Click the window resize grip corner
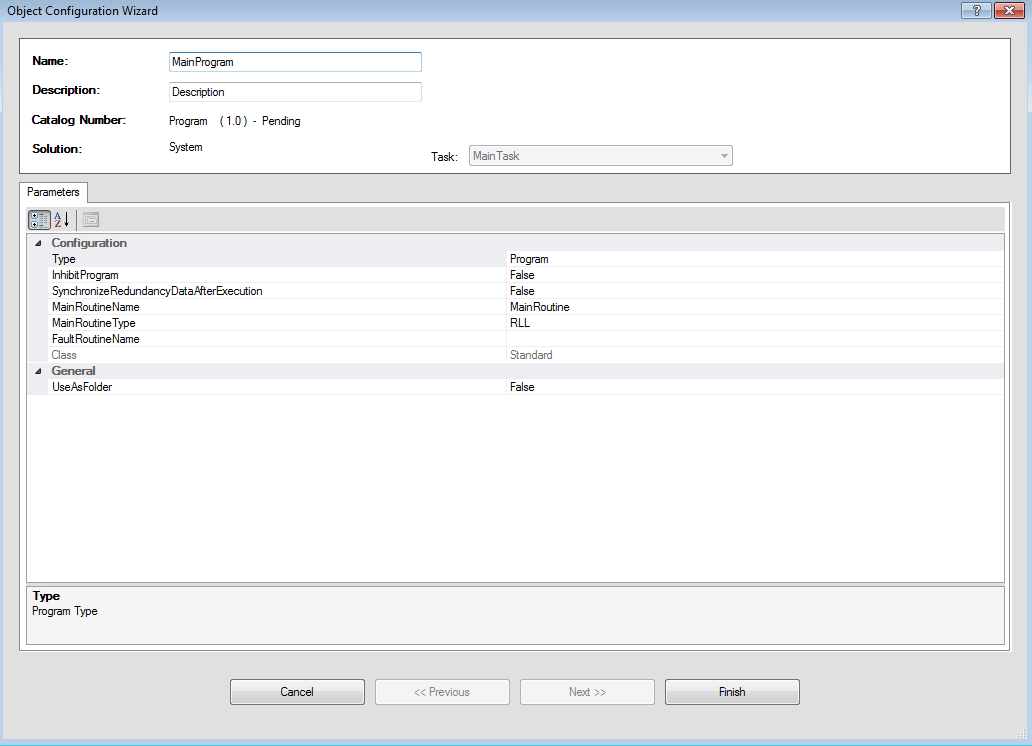 pos(1021,733)
